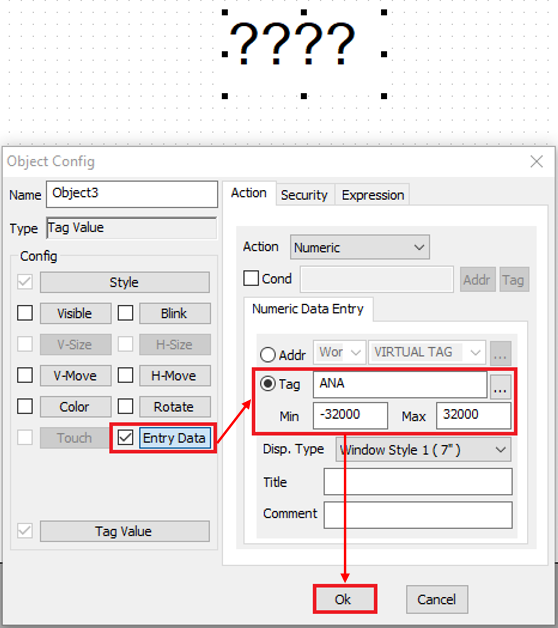This screenshot has width=558, height=628.
Task: Click the V-Move config button
Action: click(75, 376)
